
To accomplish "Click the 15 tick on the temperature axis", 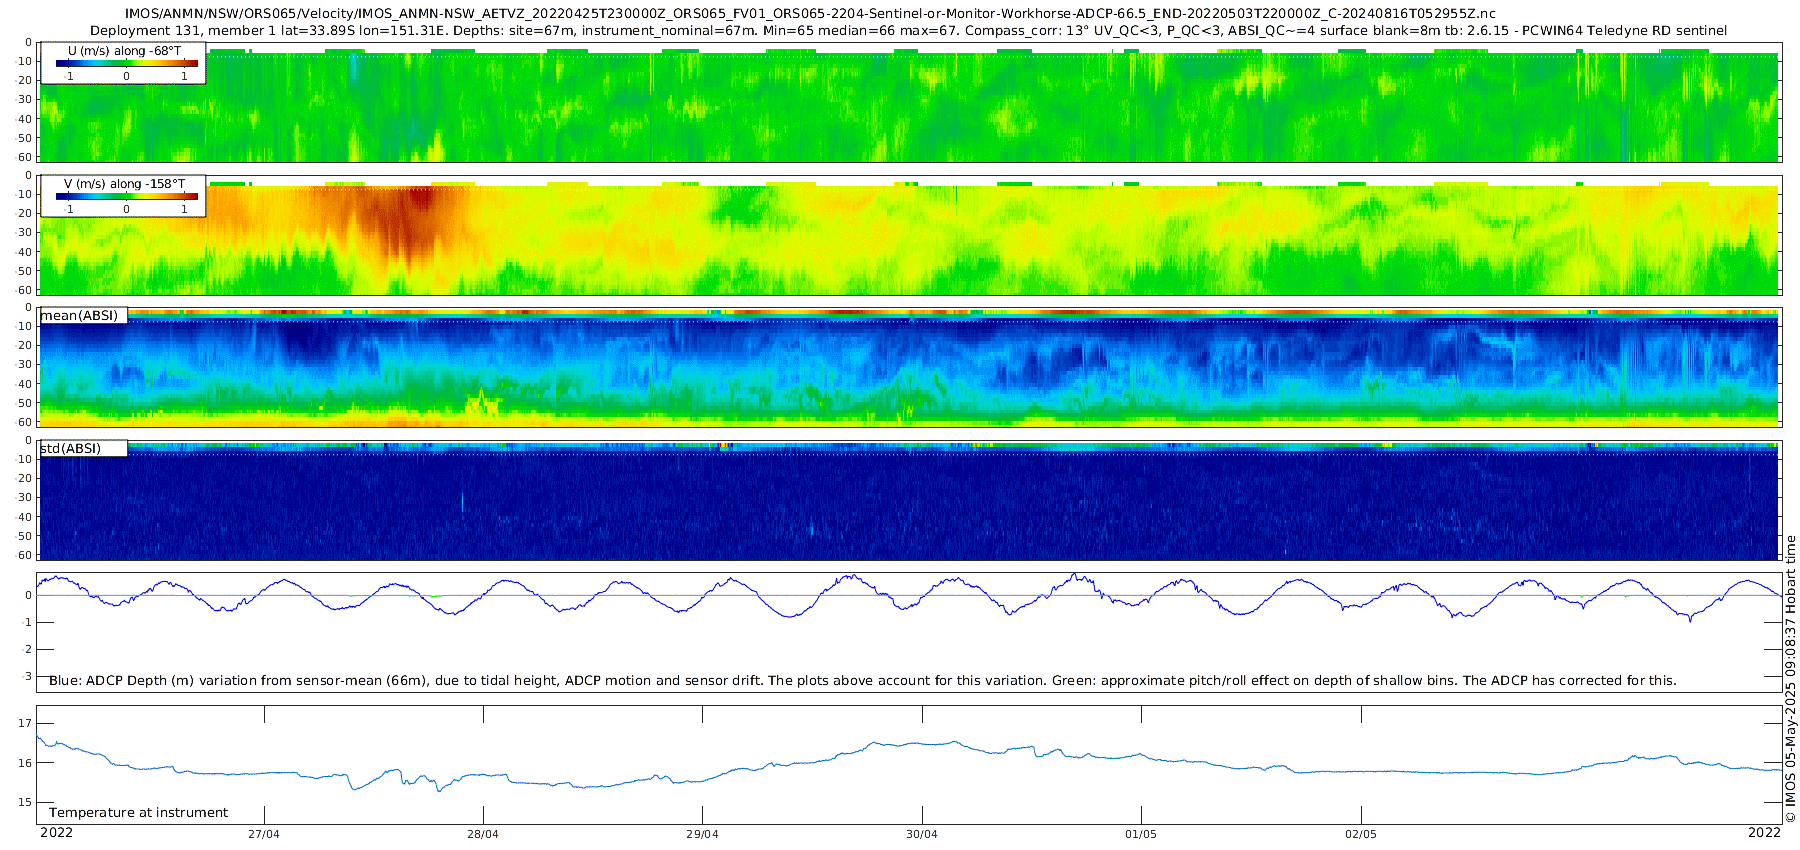I will point(25,802).
